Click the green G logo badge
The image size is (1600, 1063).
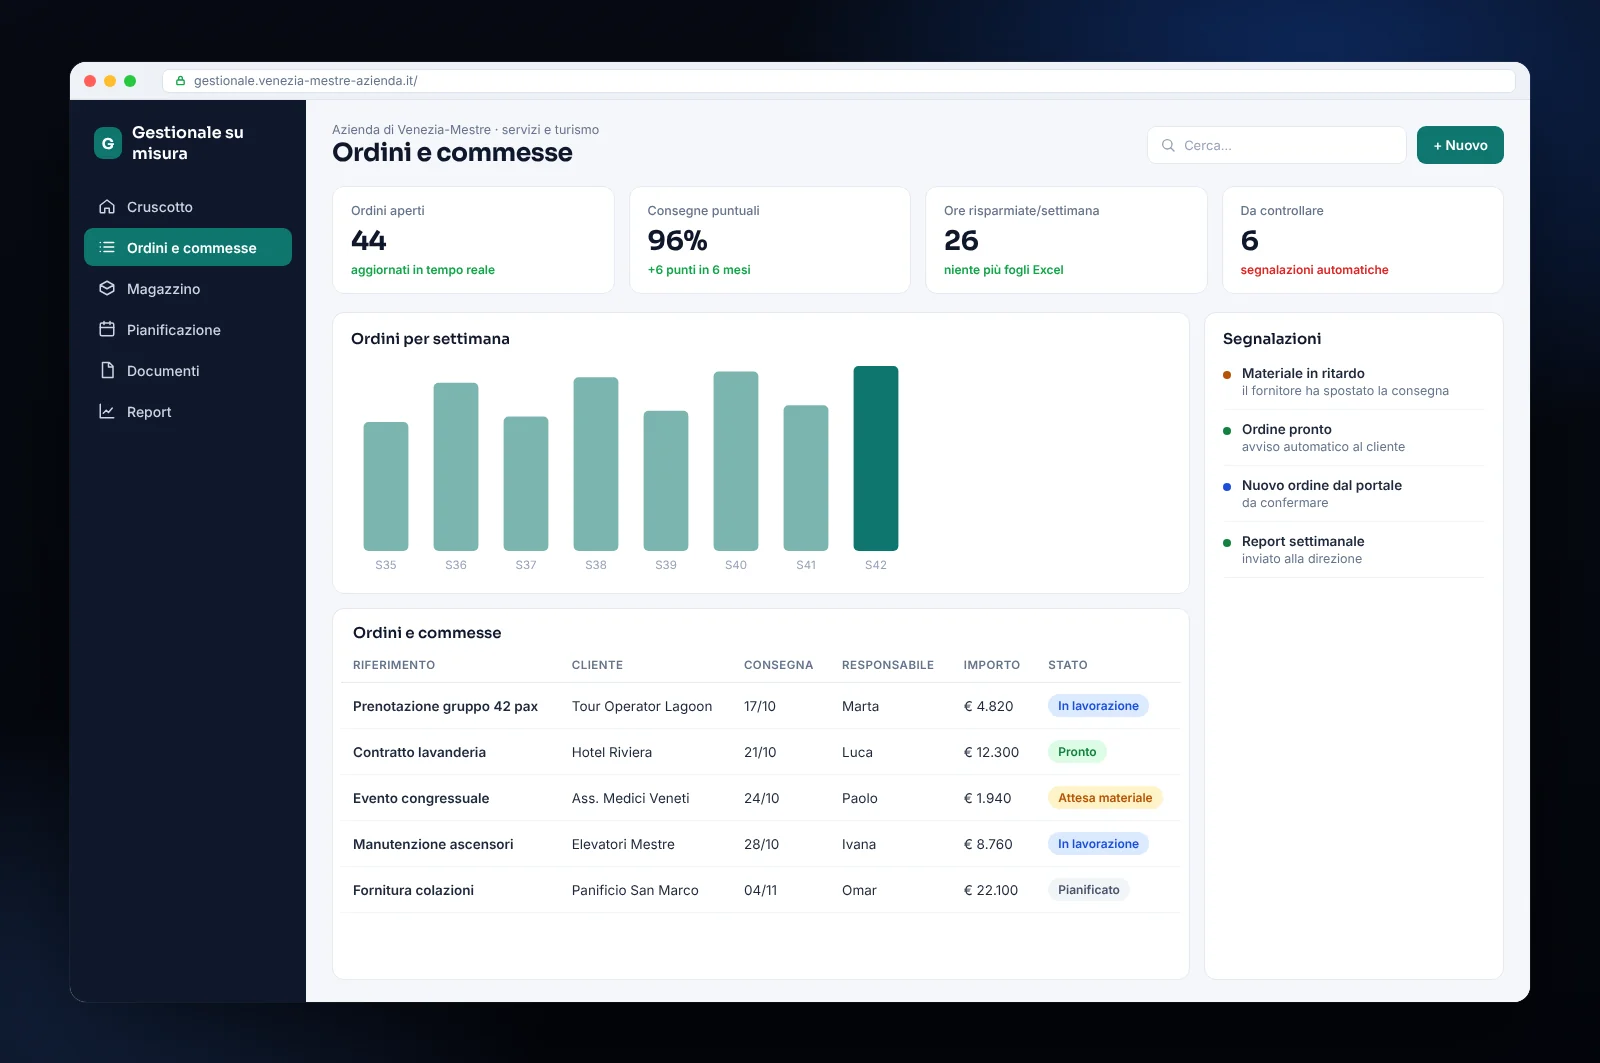(x=108, y=143)
